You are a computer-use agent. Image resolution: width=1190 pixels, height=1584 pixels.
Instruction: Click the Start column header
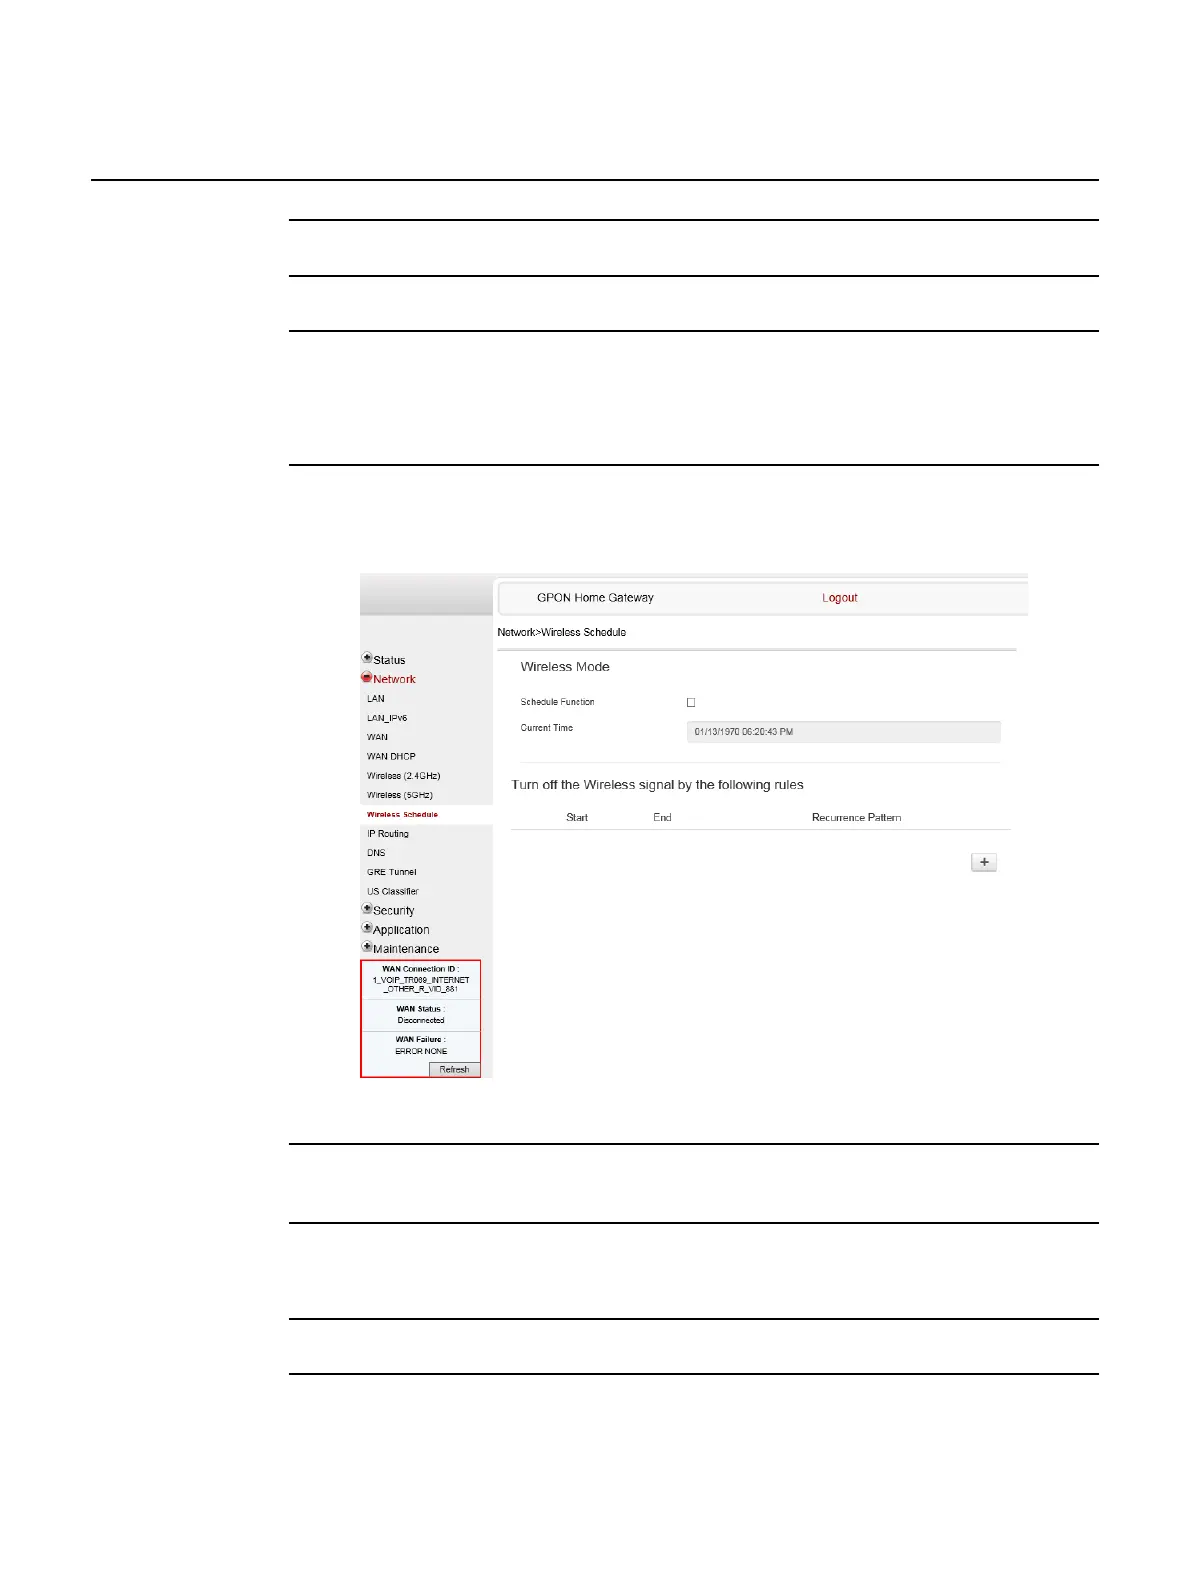[577, 817]
